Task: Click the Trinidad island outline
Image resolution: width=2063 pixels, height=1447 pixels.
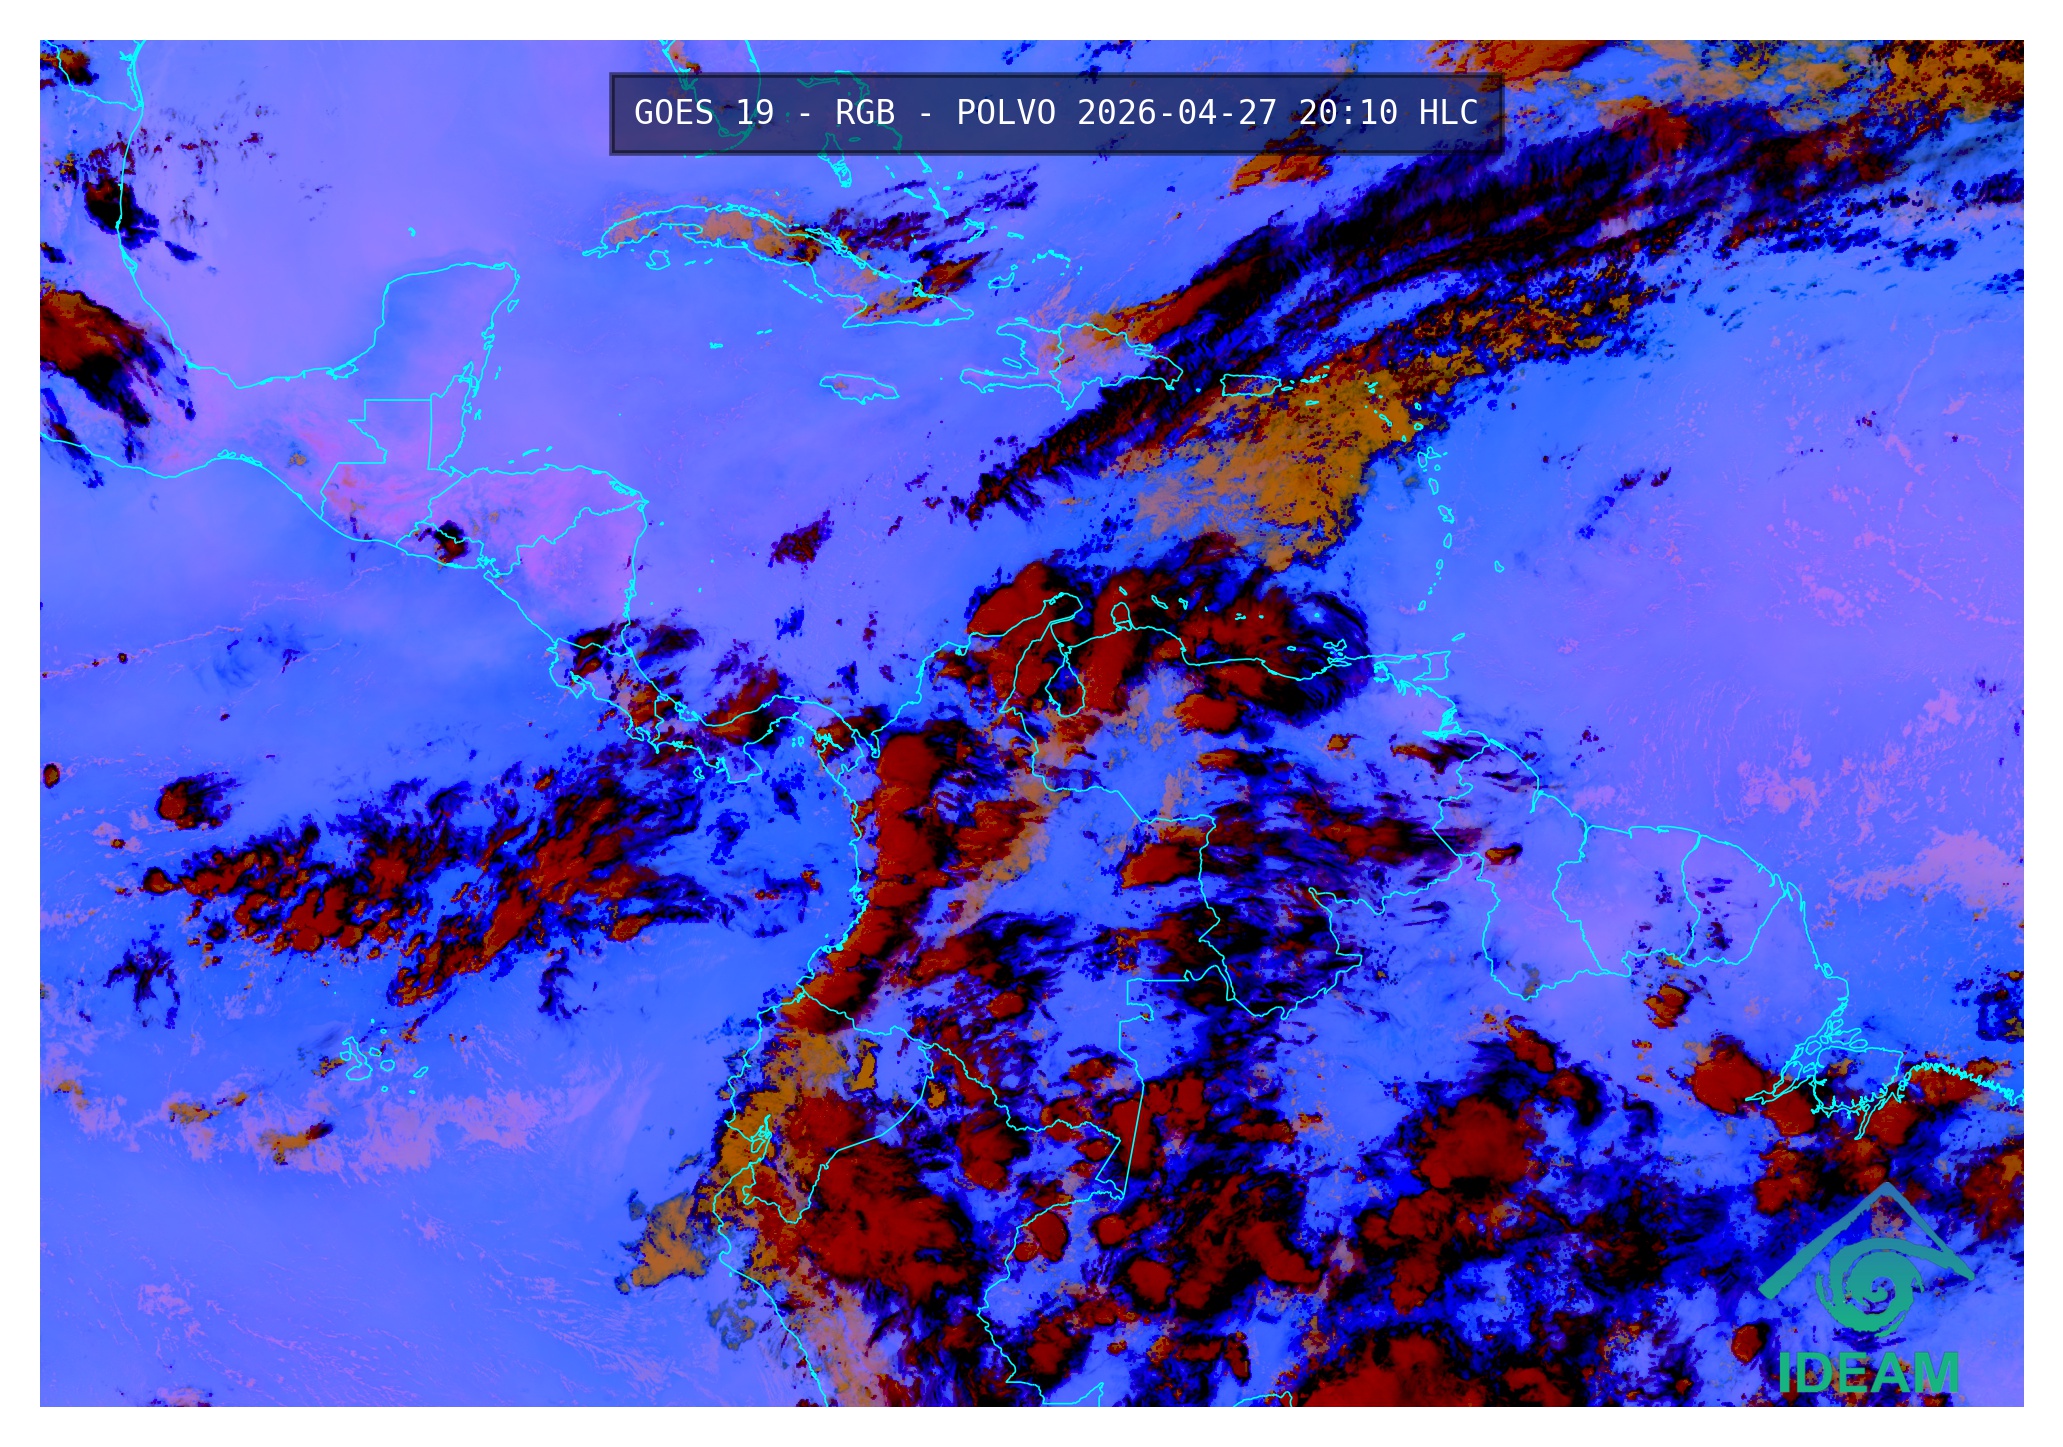Action: pos(1436,664)
